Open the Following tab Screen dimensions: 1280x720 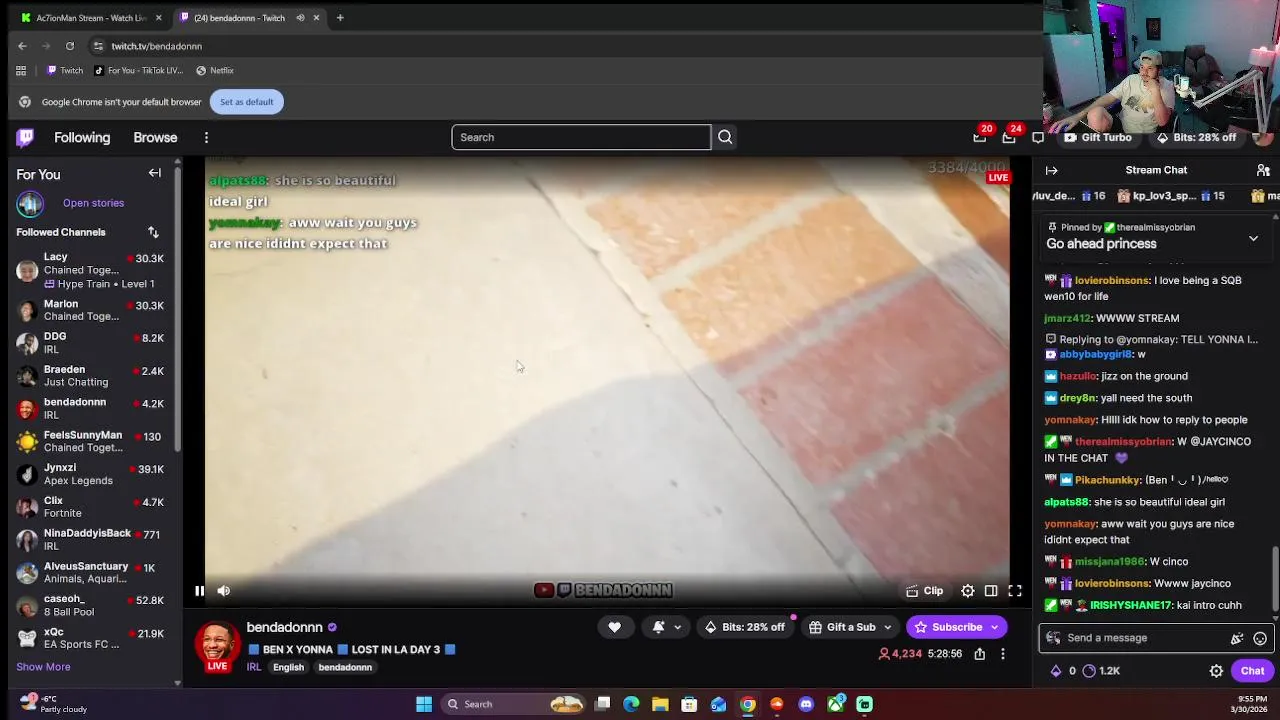[82, 137]
